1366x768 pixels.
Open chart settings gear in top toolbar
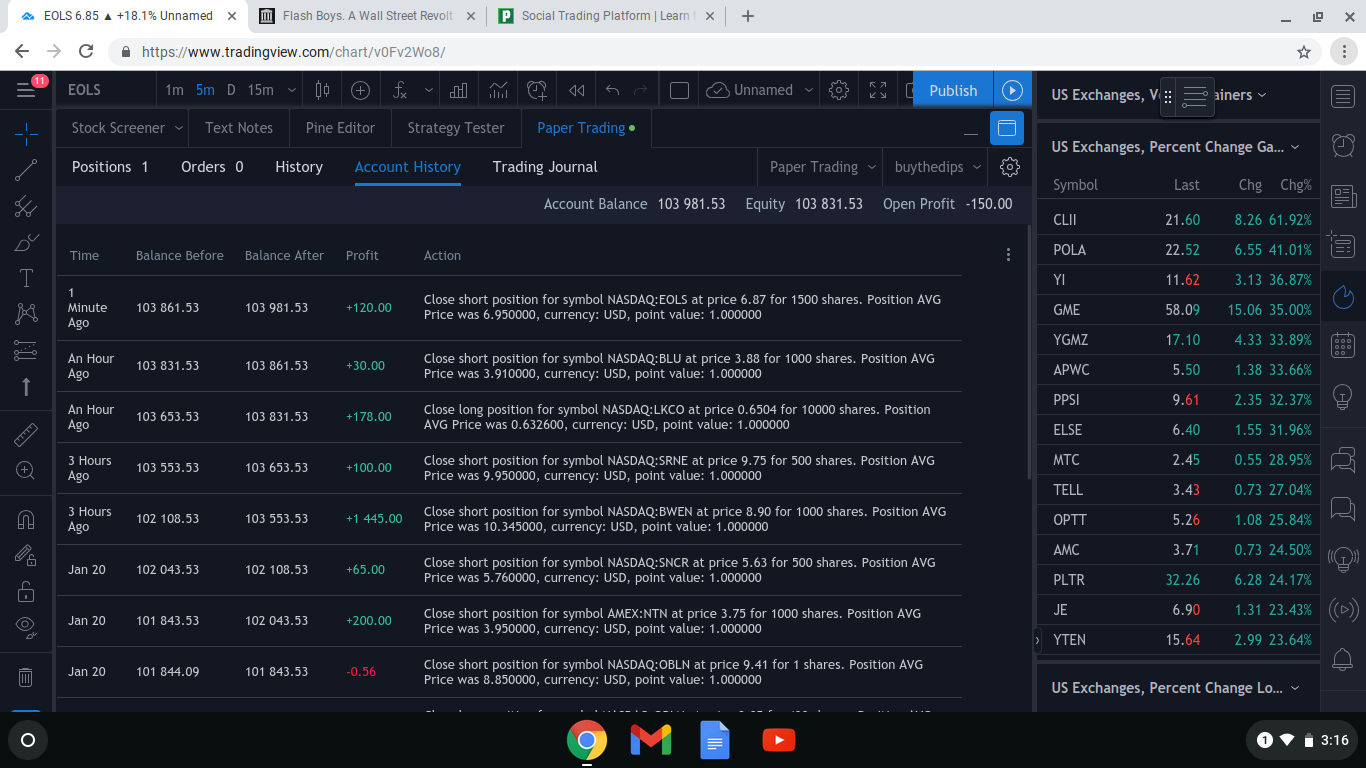click(x=839, y=90)
